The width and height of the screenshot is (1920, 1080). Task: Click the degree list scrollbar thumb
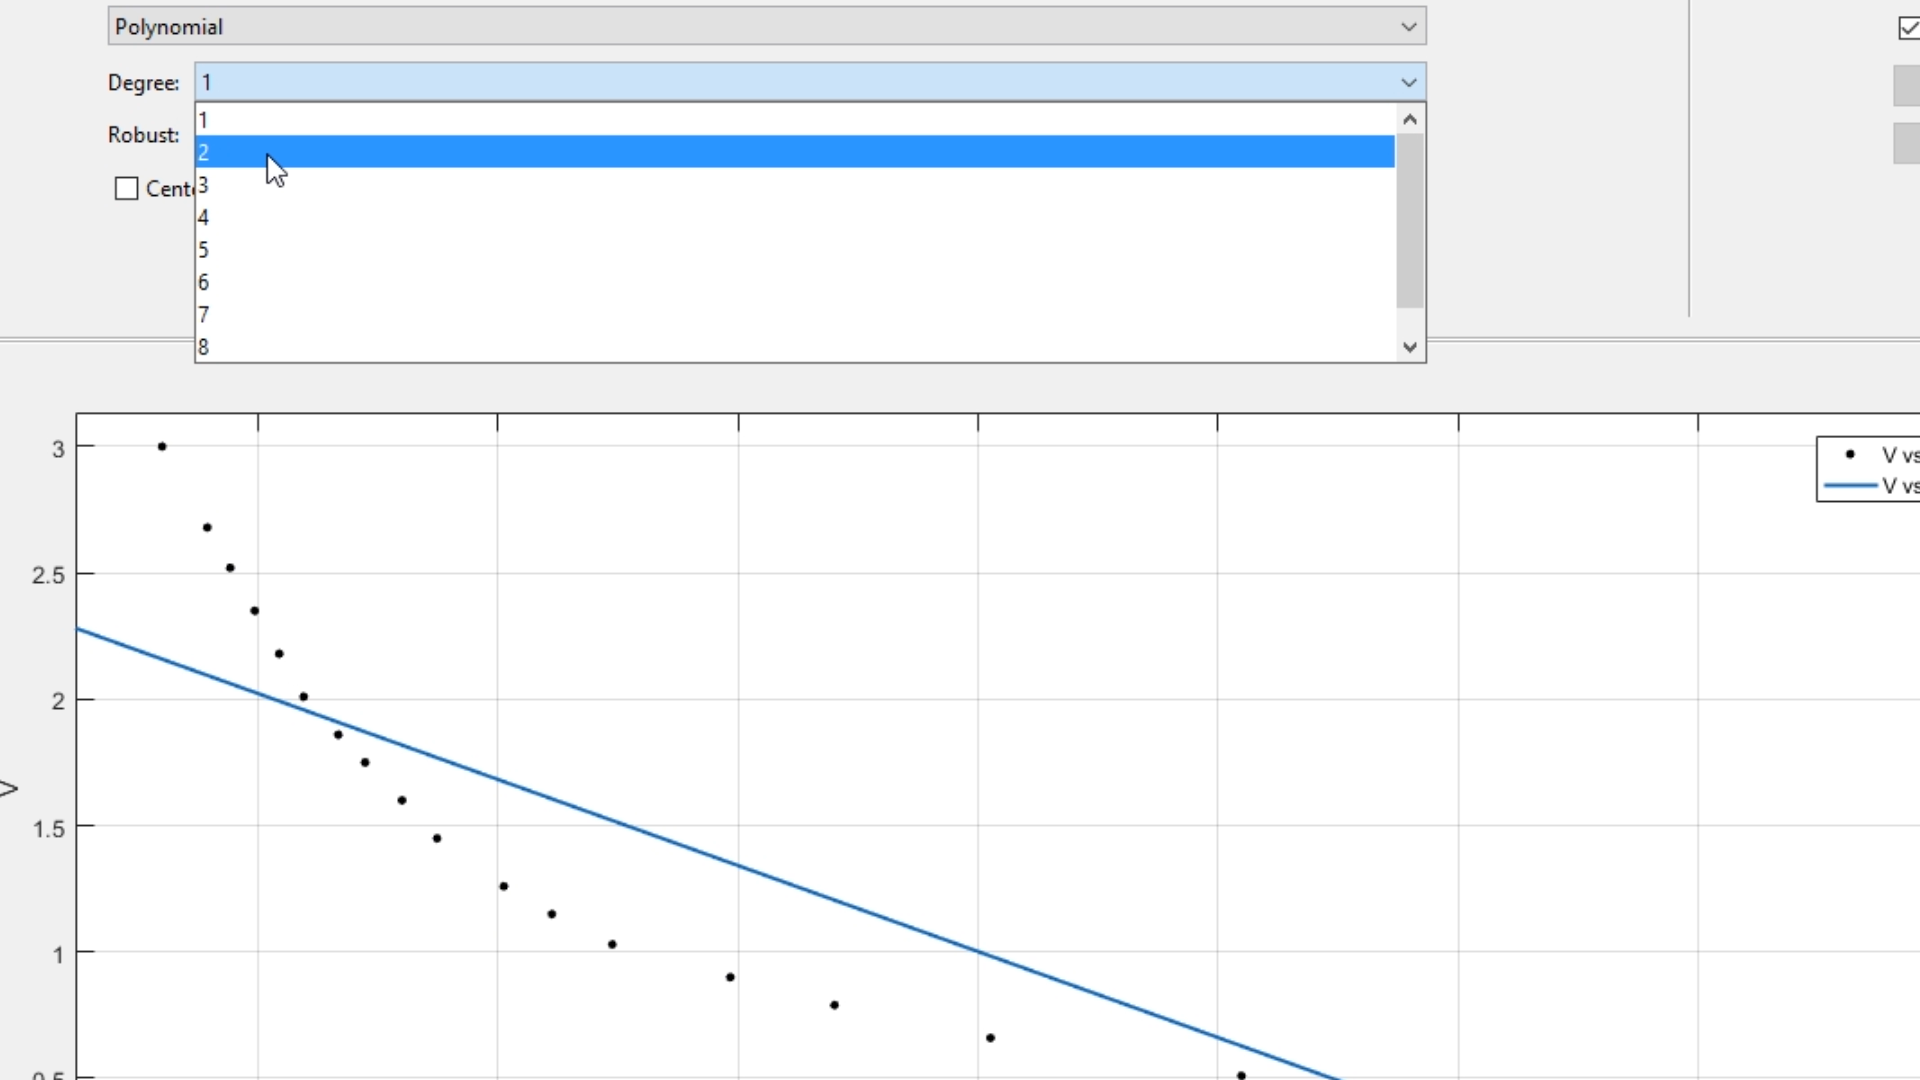(1410, 220)
